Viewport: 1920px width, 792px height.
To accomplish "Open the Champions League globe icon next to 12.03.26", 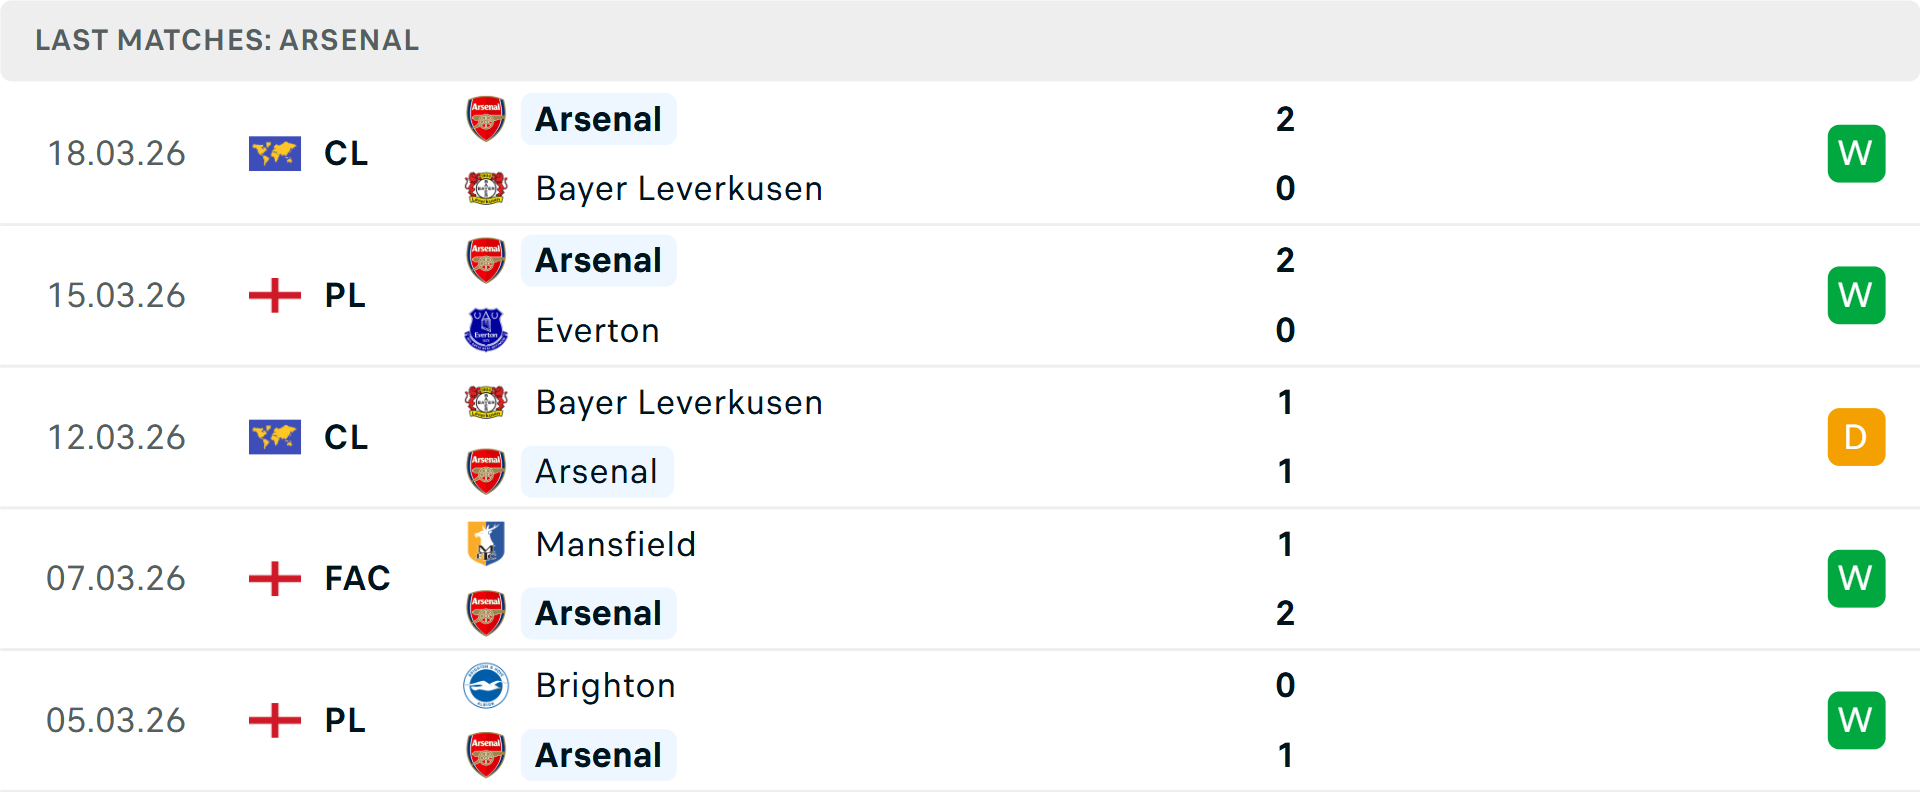I will coord(274,436).
